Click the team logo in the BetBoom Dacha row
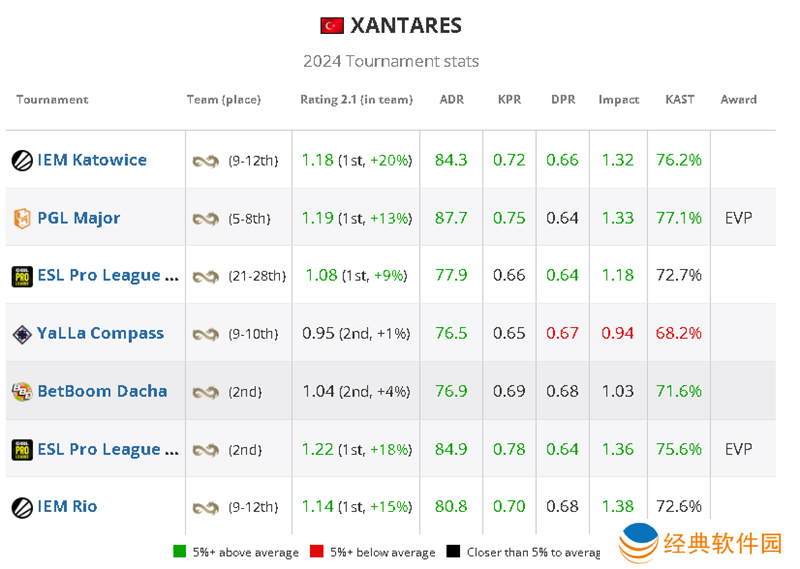The image size is (800, 569). [205, 392]
